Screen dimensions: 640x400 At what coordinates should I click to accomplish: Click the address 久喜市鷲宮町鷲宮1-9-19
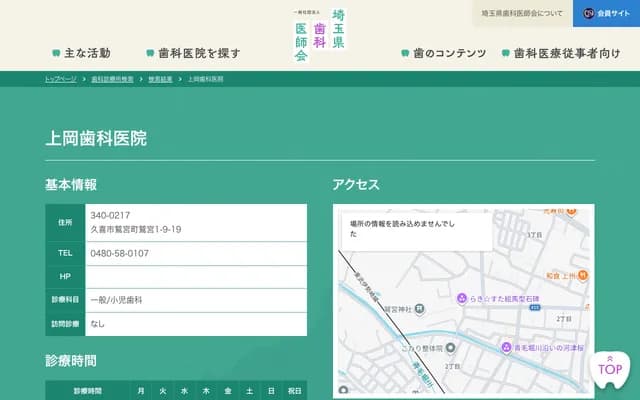point(136,229)
